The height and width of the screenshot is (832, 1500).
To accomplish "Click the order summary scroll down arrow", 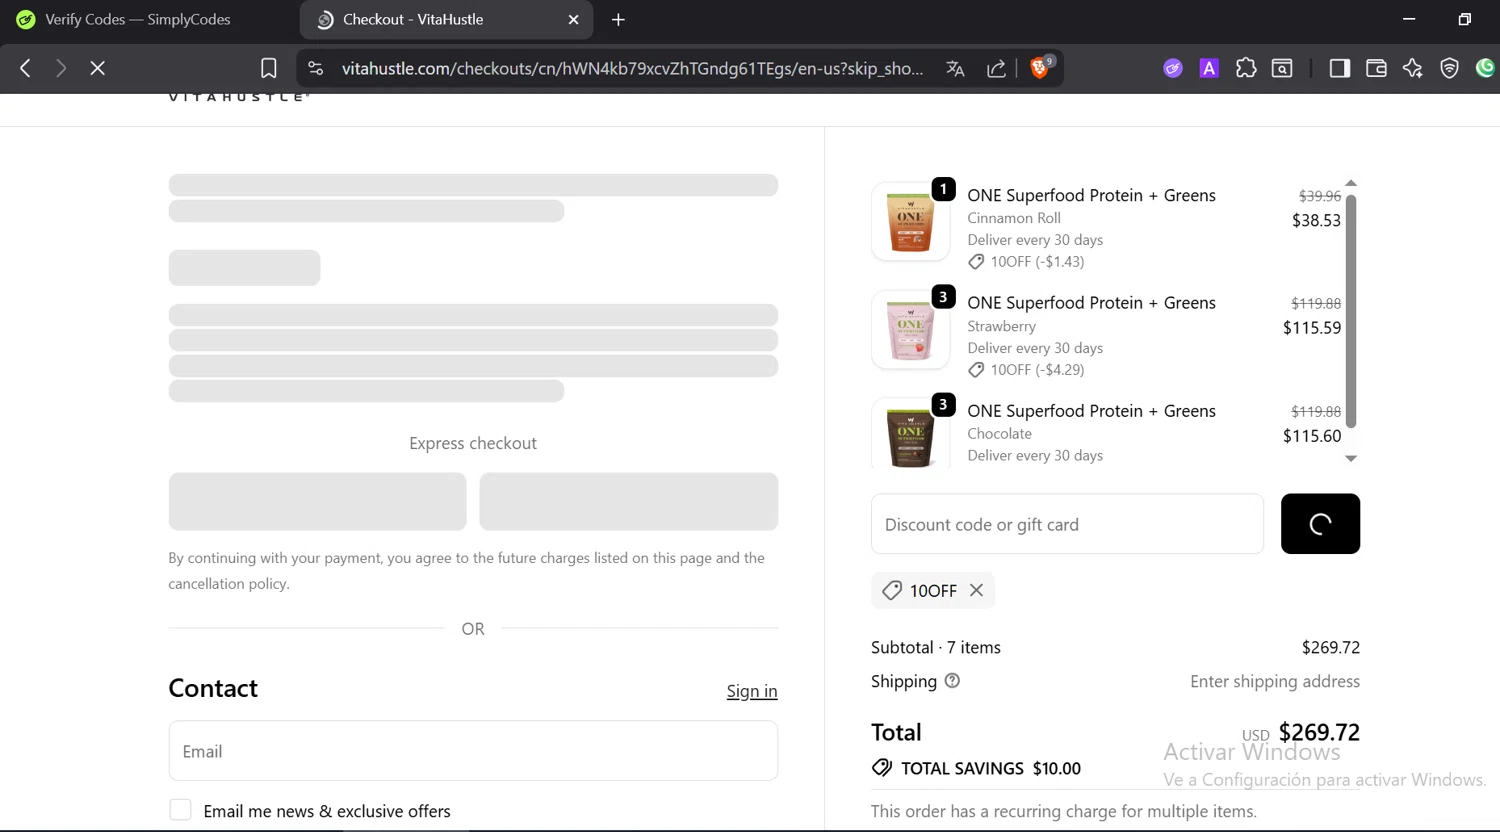I will 1351,458.
